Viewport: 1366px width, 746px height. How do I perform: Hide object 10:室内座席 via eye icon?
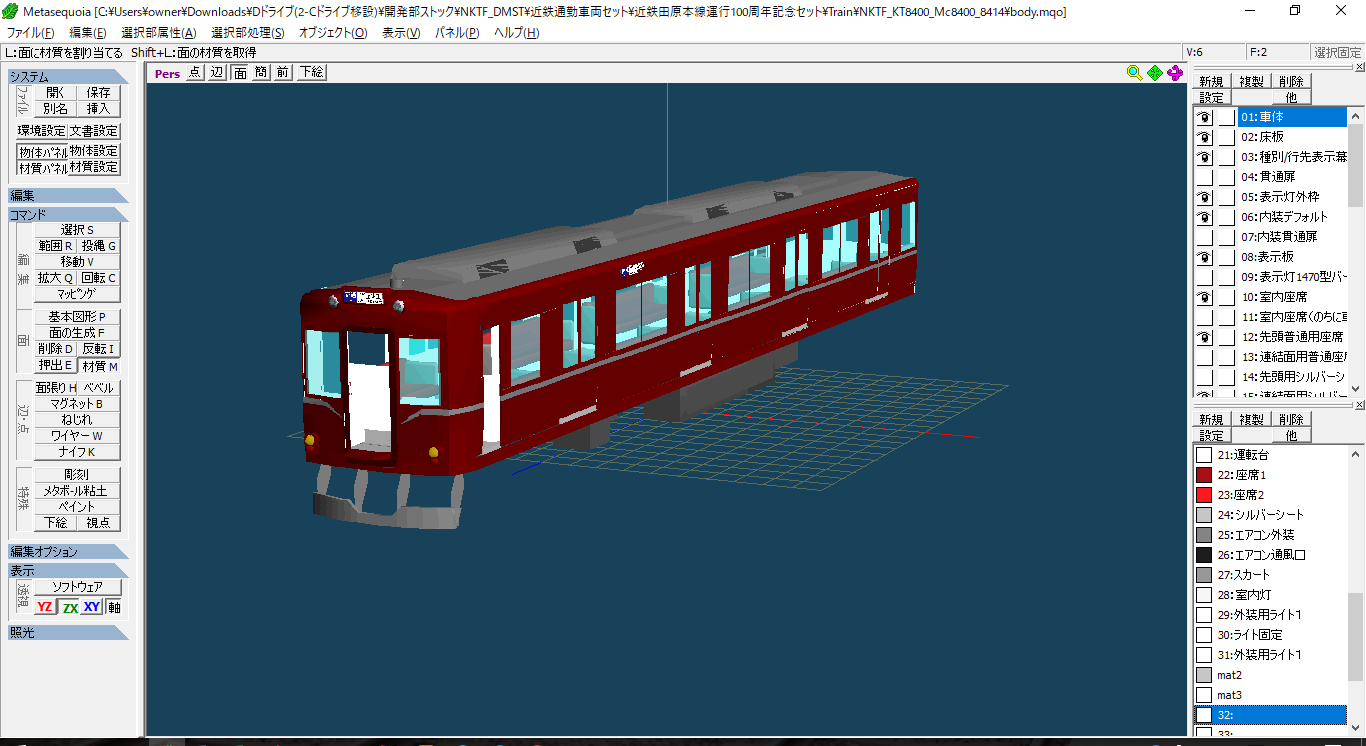[x=1205, y=297]
